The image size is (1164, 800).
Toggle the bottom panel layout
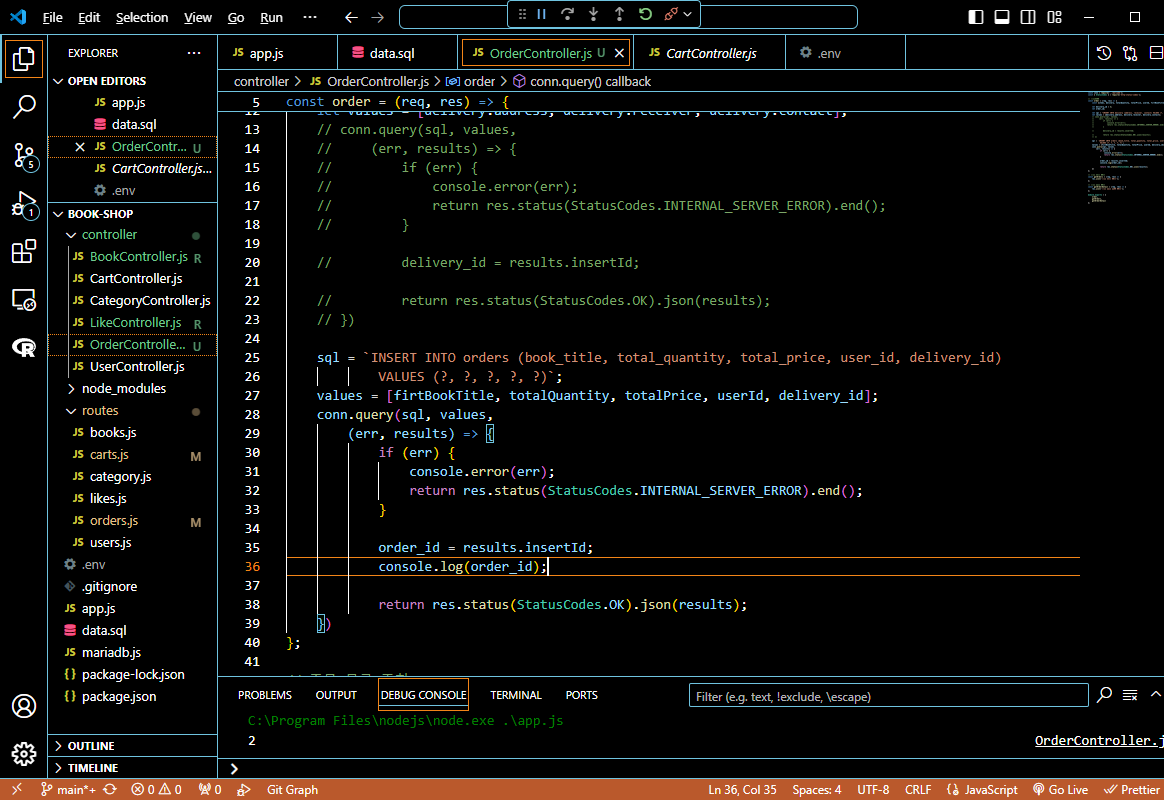pos(1002,17)
